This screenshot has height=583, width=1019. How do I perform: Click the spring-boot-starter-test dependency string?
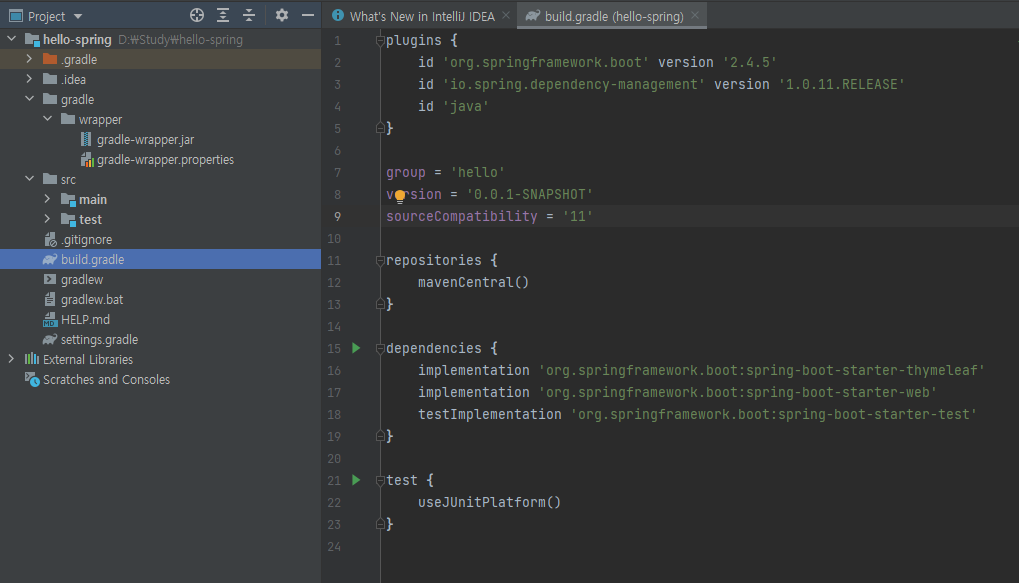click(773, 415)
